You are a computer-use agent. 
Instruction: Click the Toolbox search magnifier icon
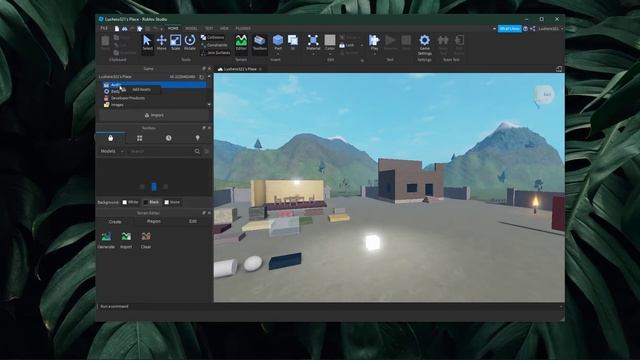point(197,151)
